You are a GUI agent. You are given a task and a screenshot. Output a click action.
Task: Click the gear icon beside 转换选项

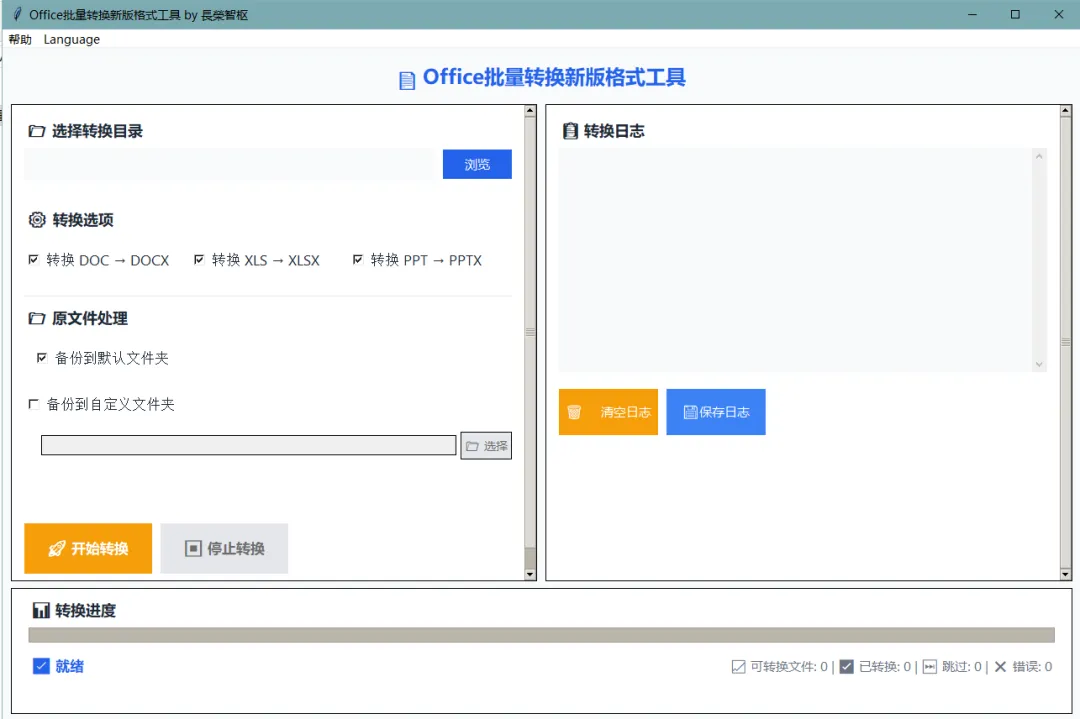click(x=37, y=220)
